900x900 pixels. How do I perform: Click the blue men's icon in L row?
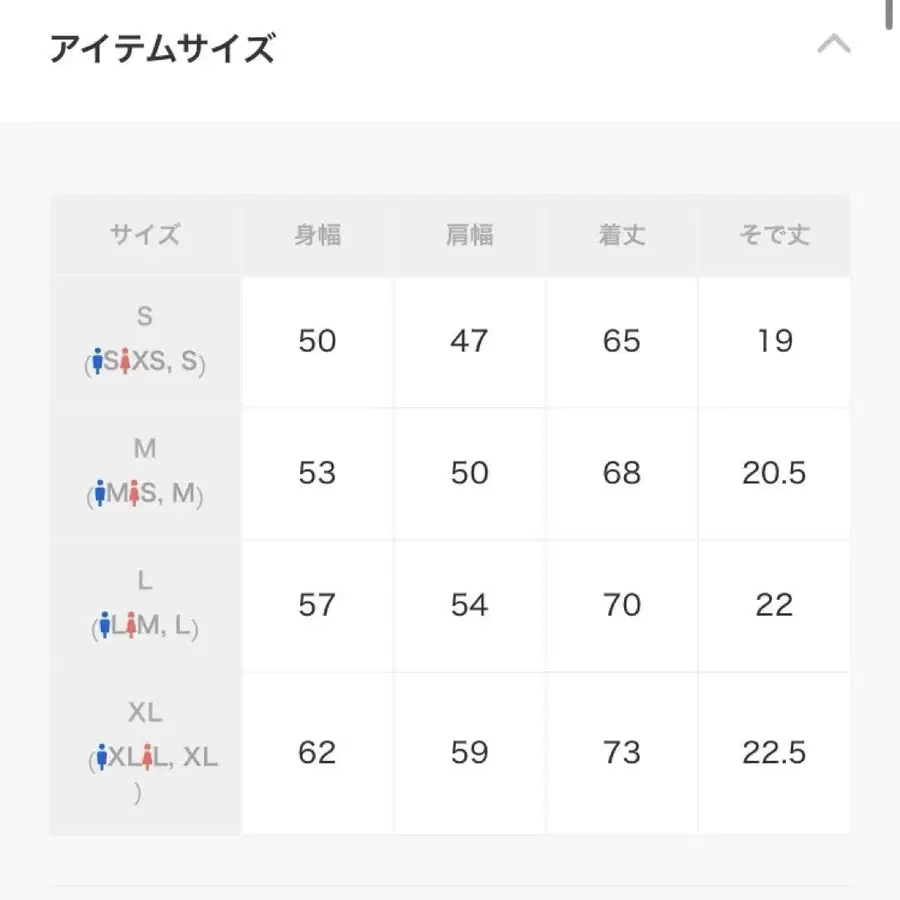(x=104, y=627)
